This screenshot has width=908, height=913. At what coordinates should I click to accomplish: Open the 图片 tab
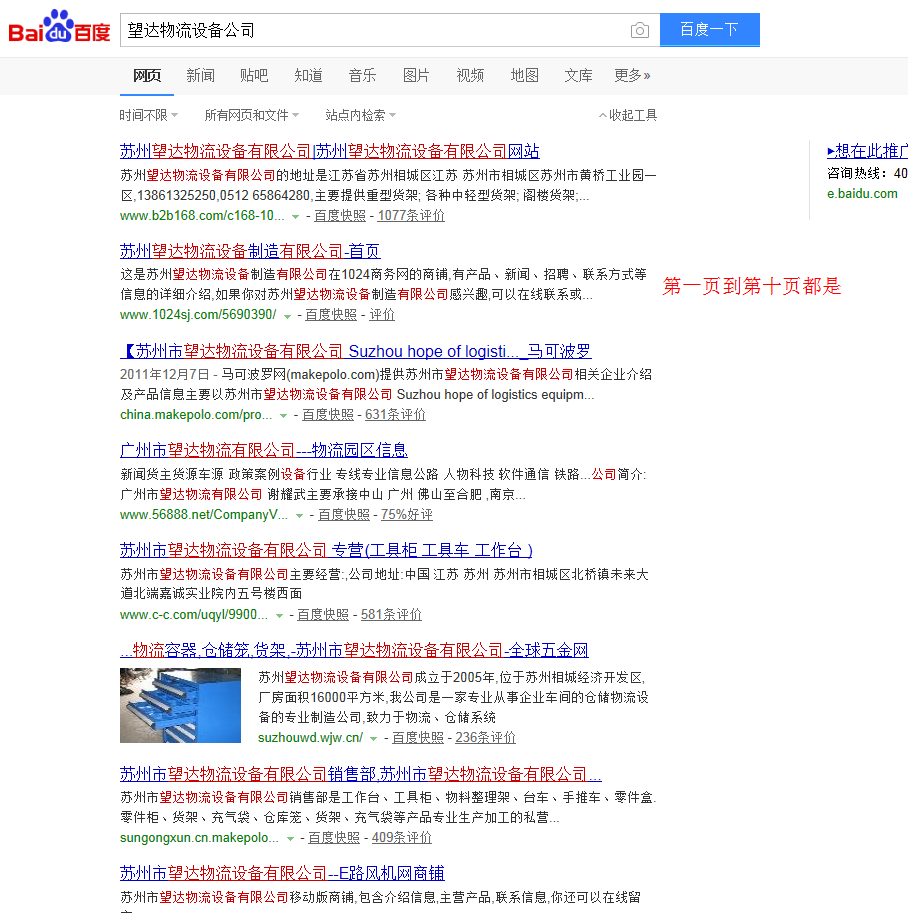click(416, 75)
